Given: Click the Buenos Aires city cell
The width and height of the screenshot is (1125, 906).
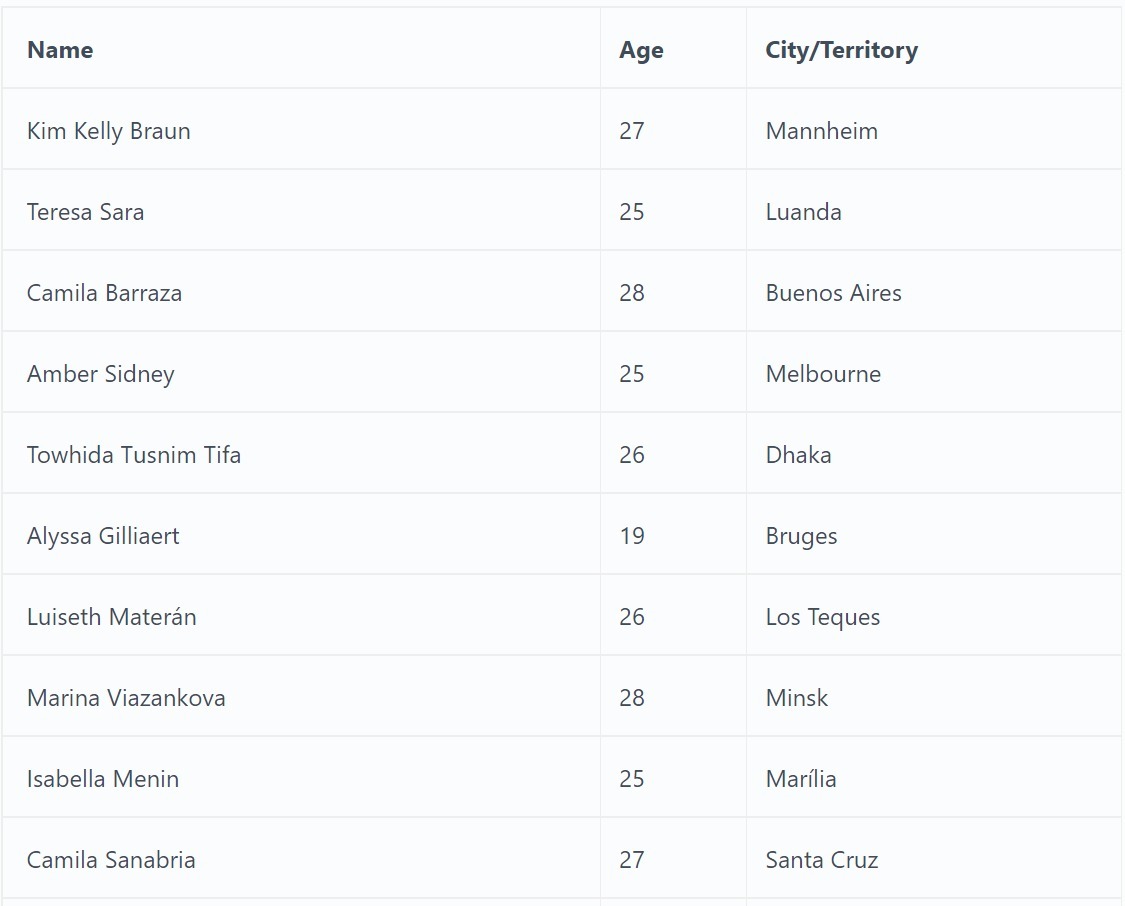Looking at the screenshot, I should 833,293.
